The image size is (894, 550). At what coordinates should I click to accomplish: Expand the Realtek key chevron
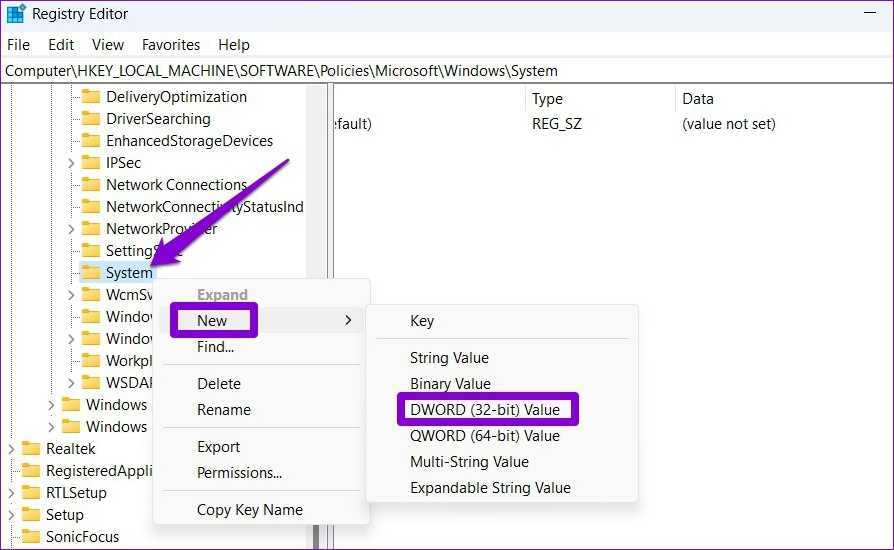pyautogui.click(x=12, y=449)
